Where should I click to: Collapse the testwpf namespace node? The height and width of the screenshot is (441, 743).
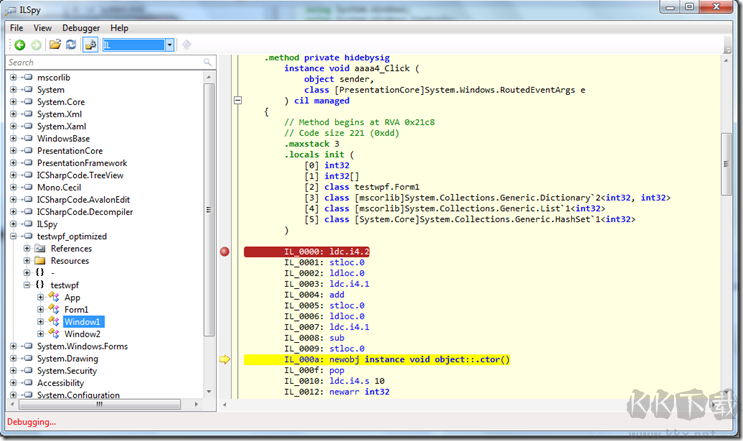pos(26,285)
